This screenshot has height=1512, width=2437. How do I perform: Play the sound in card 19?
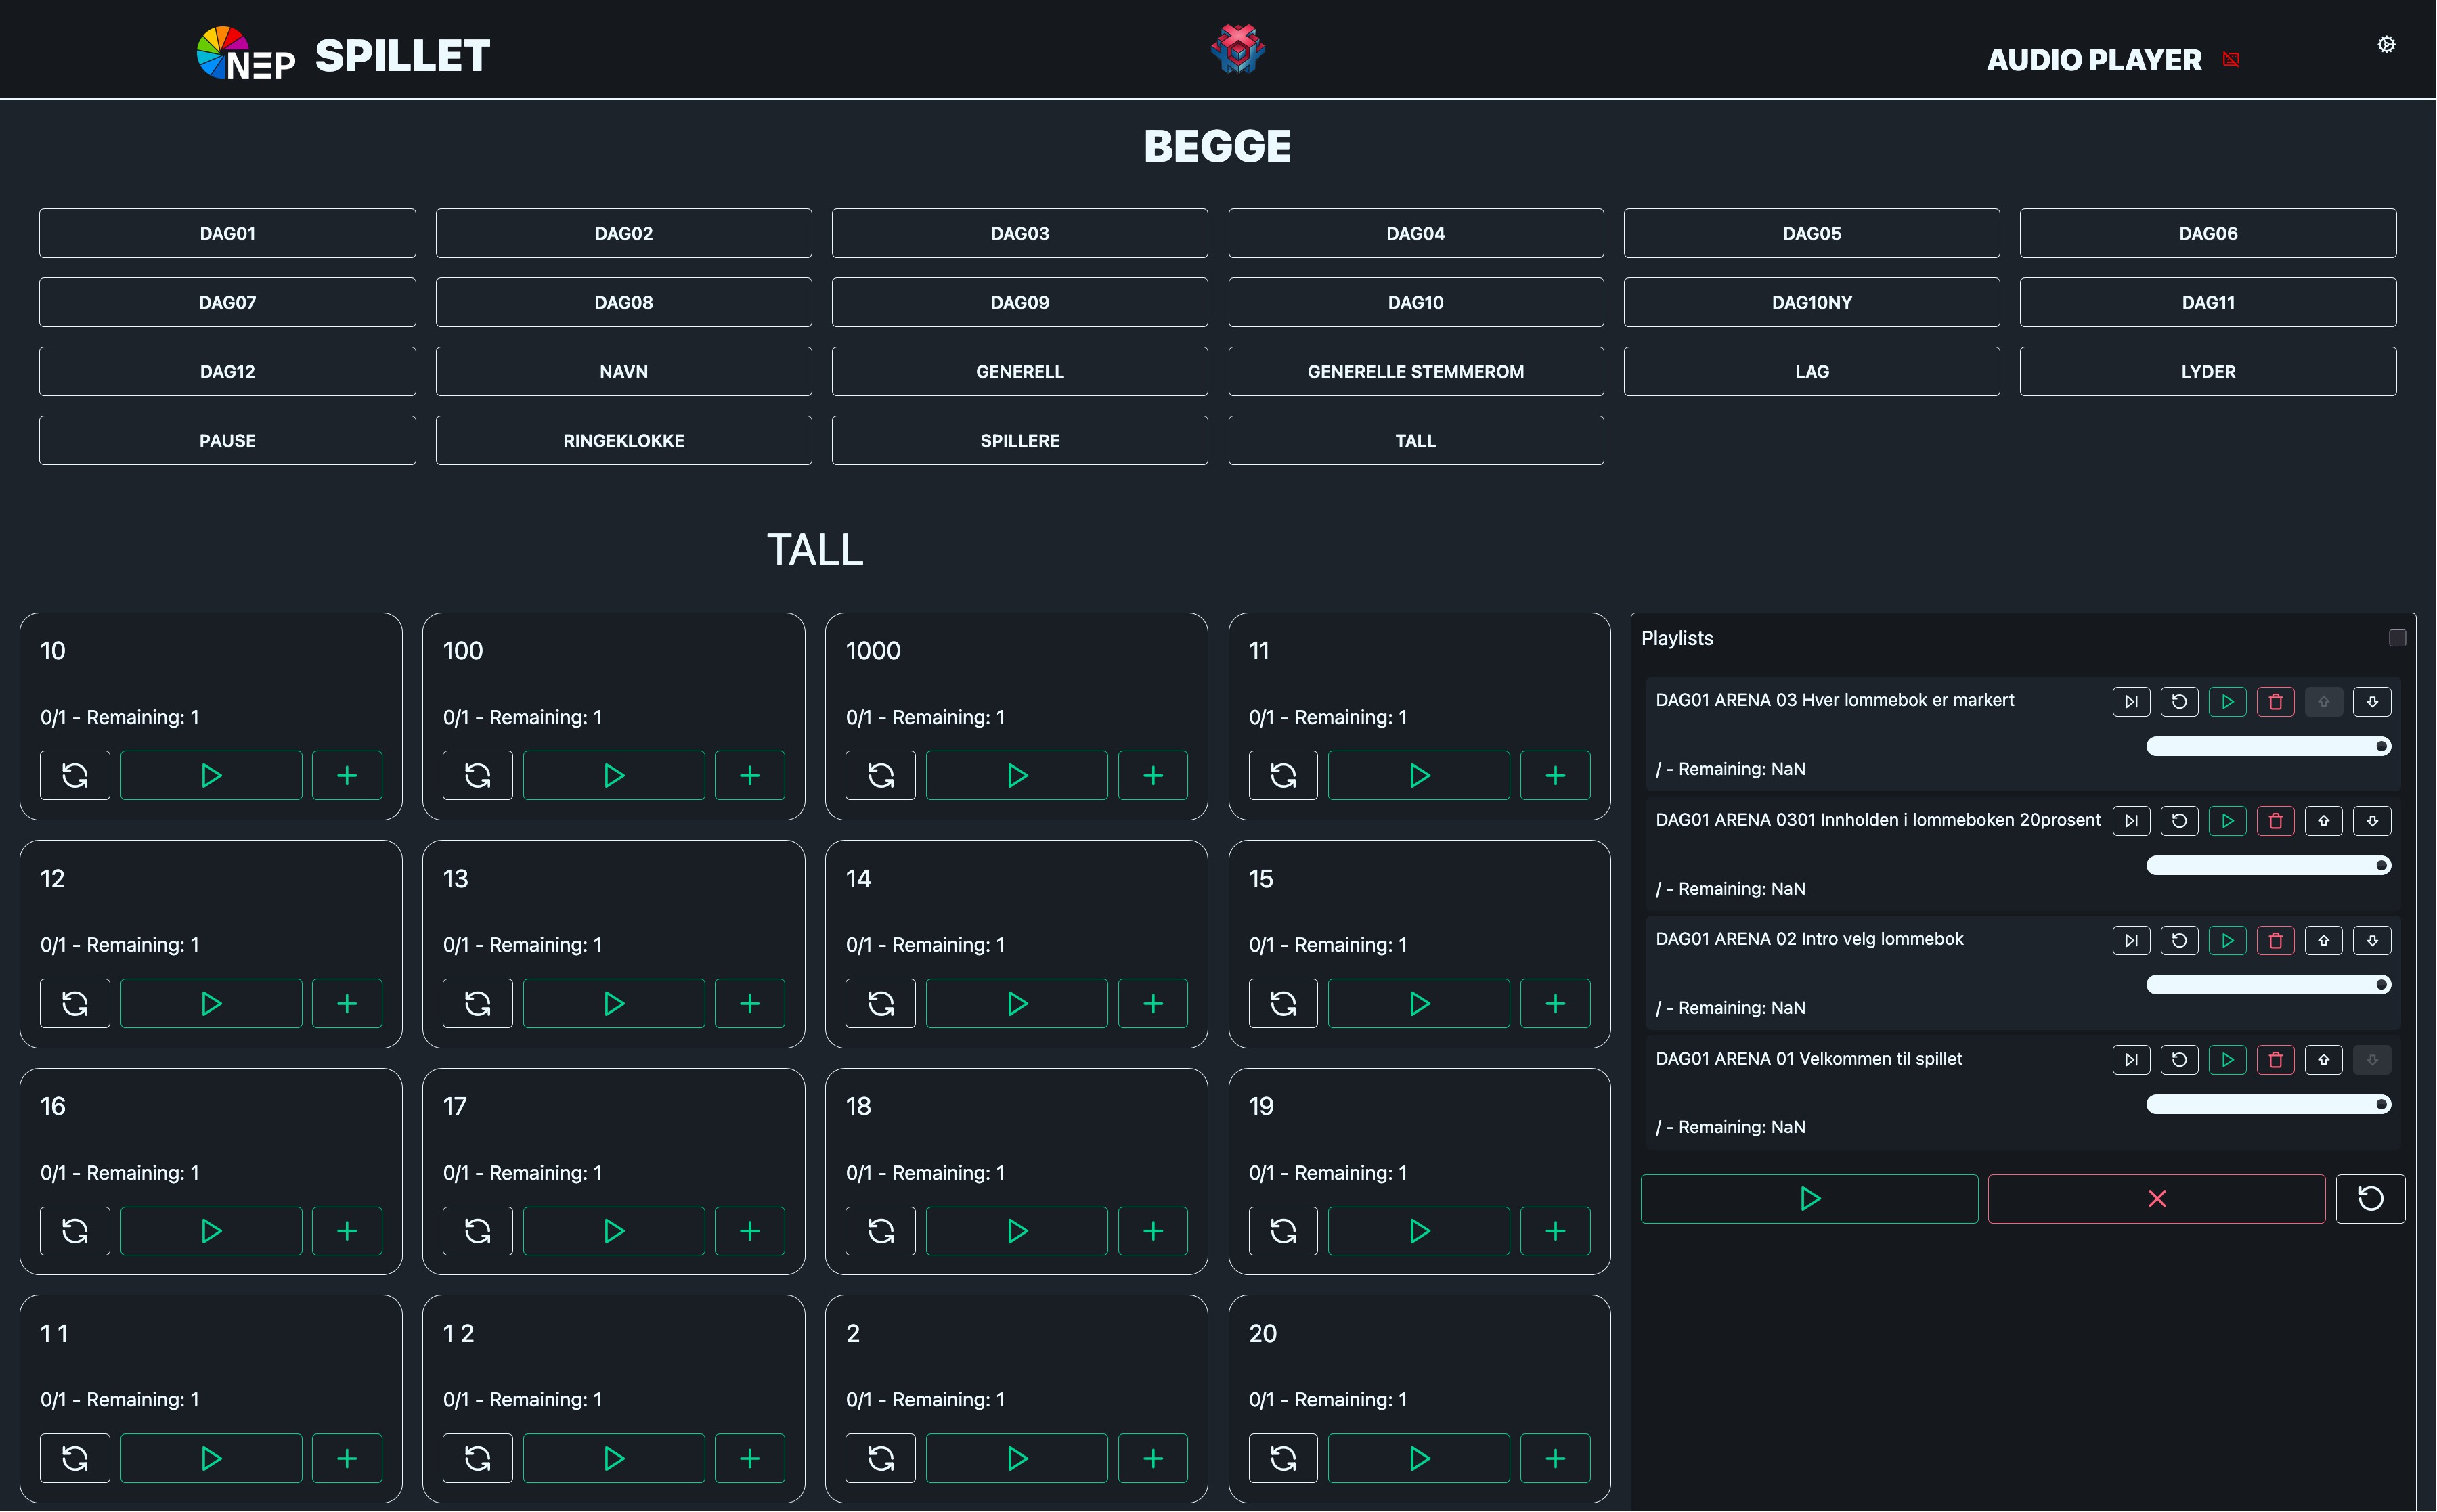click(x=1419, y=1231)
